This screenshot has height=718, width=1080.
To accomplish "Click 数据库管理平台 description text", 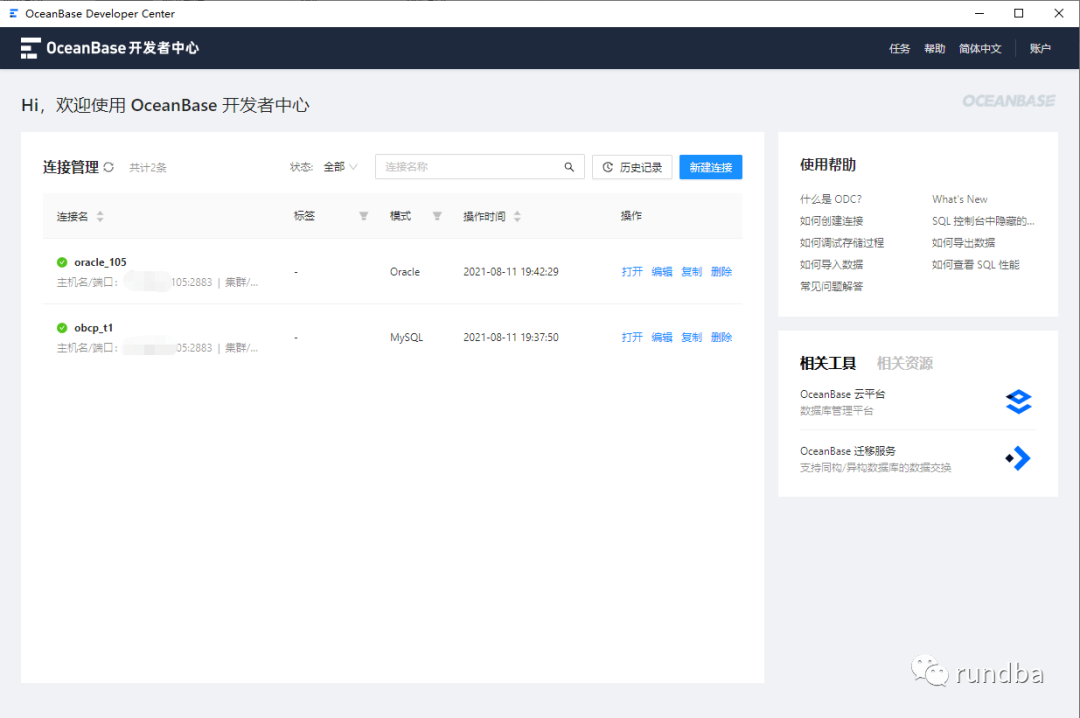I will [836, 411].
